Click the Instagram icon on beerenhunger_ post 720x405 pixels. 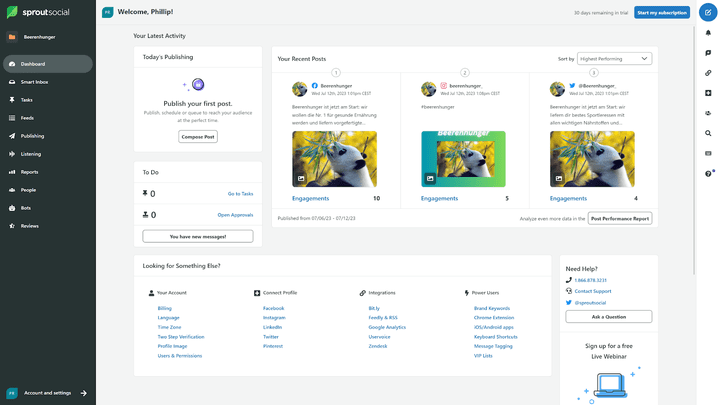(x=444, y=85)
